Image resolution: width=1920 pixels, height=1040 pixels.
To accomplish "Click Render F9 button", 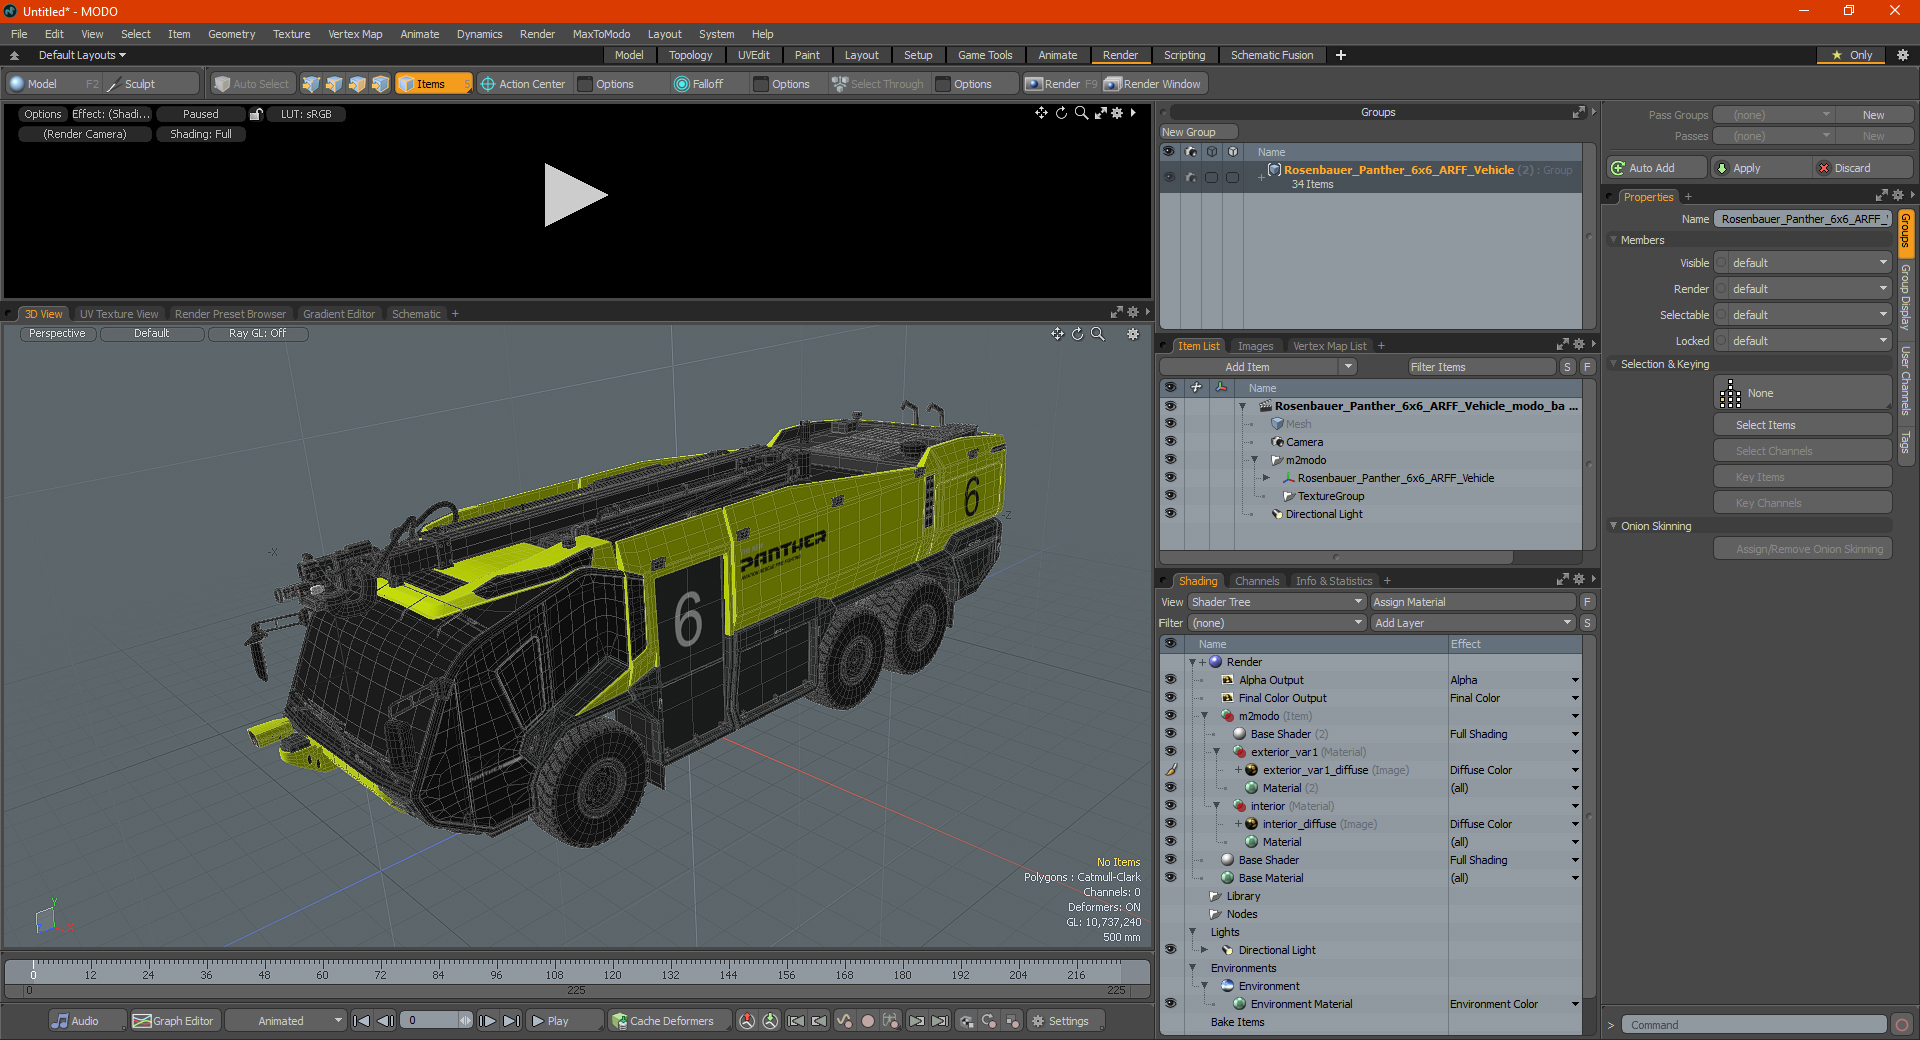I will (1061, 84).
